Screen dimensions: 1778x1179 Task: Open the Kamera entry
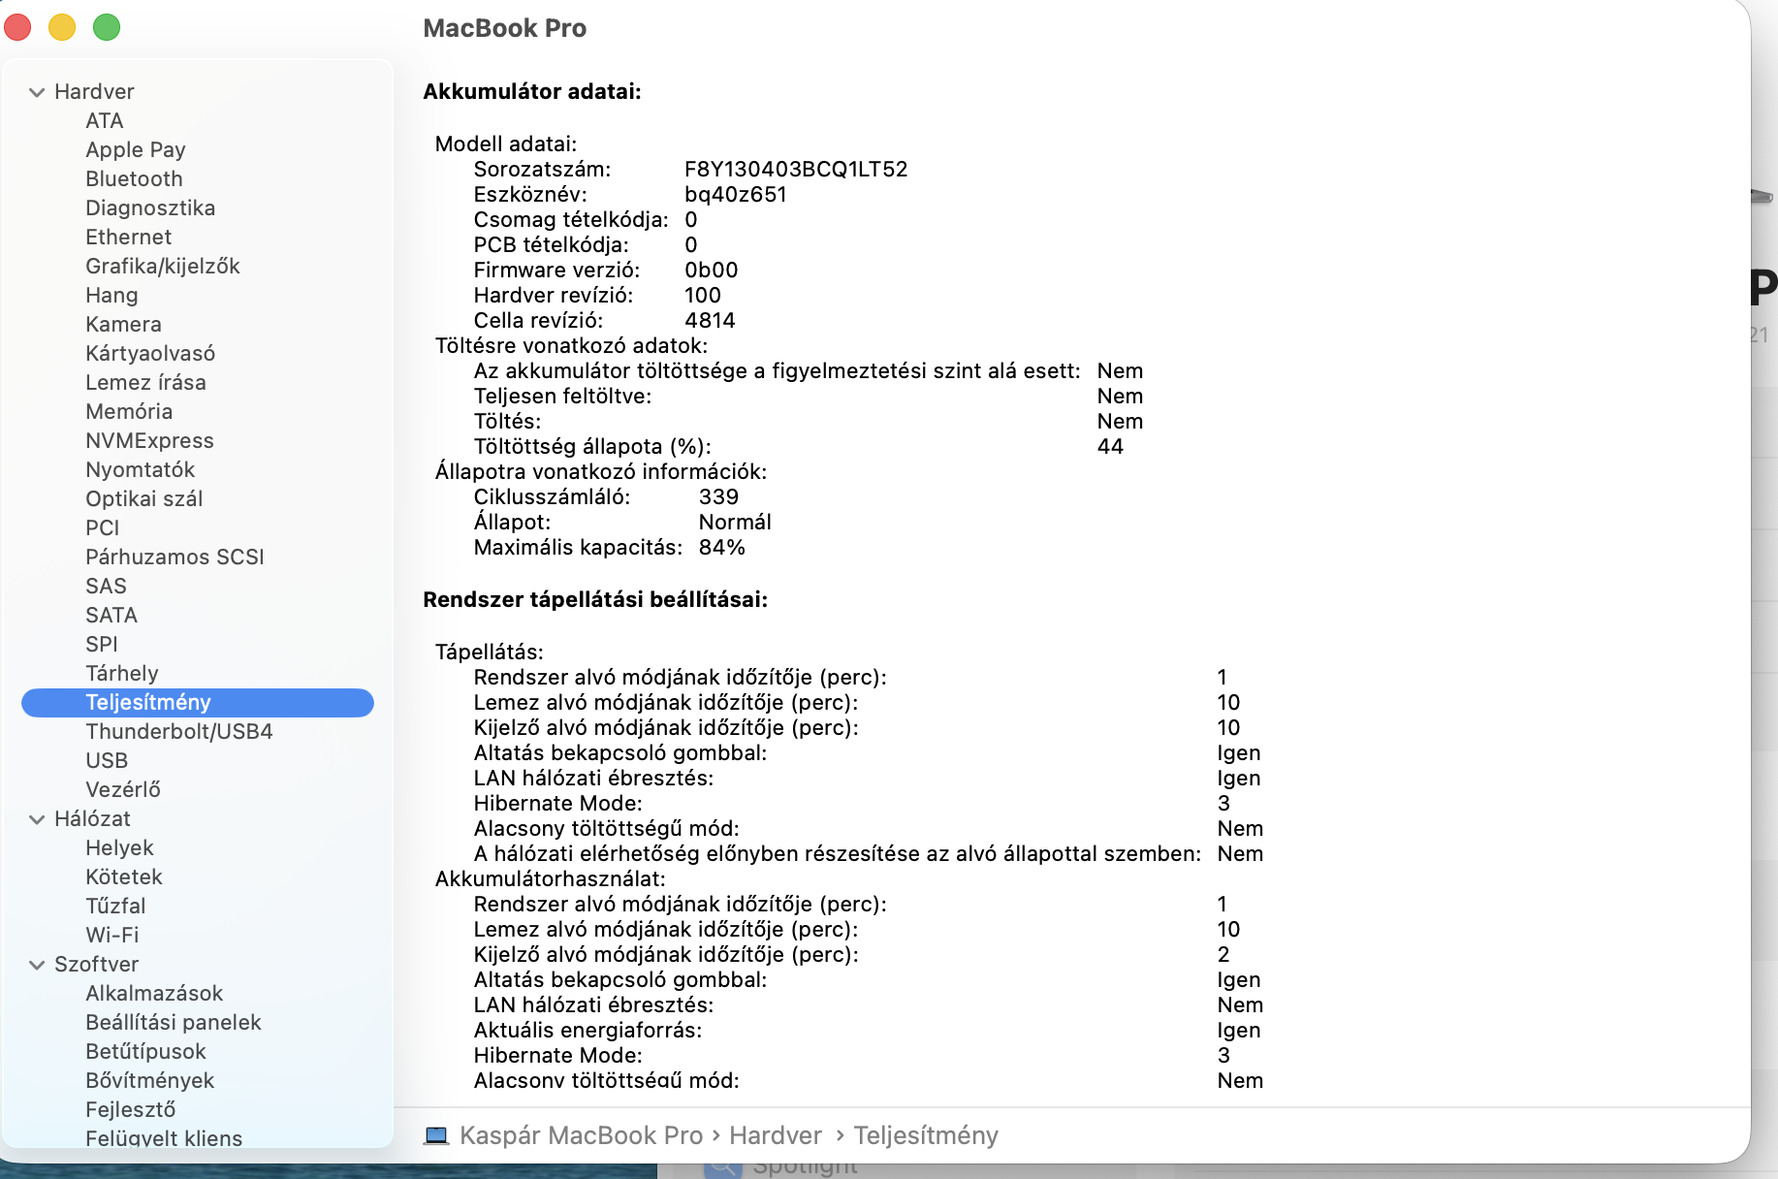123,324
